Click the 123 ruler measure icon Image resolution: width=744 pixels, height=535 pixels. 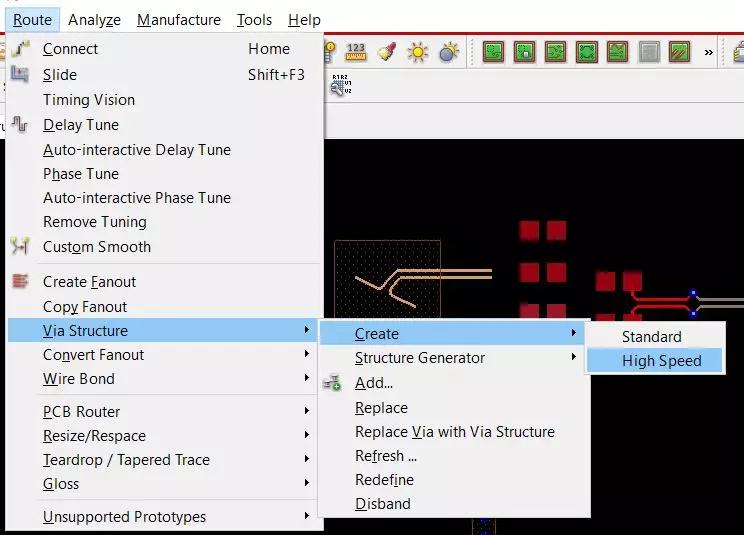click(355, 52)
